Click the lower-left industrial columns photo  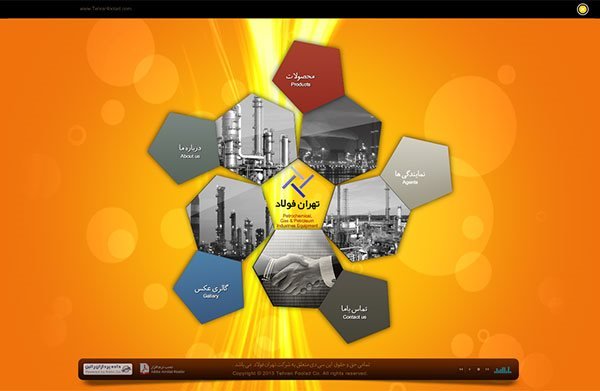(228, 218)
